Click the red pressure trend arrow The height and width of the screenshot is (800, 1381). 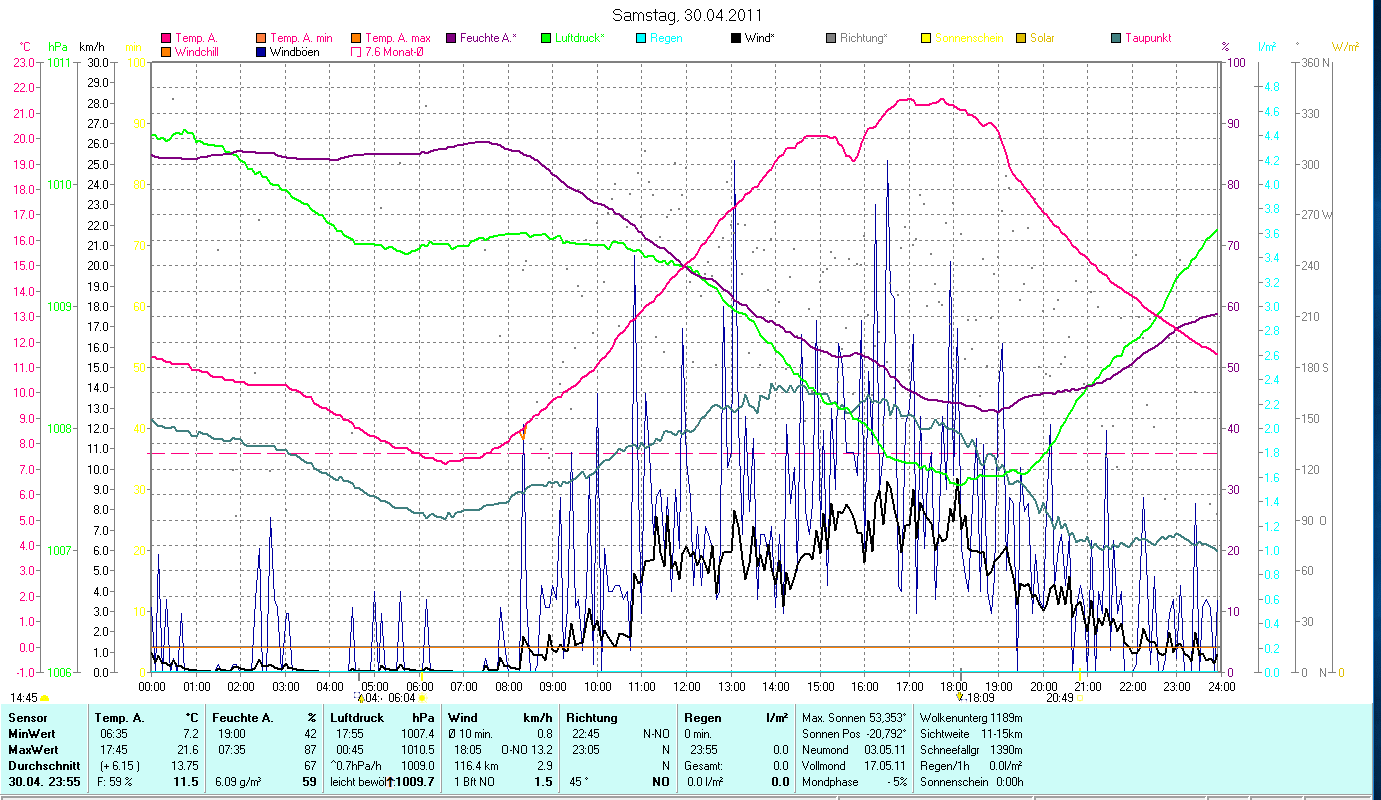tap(391, 781)
